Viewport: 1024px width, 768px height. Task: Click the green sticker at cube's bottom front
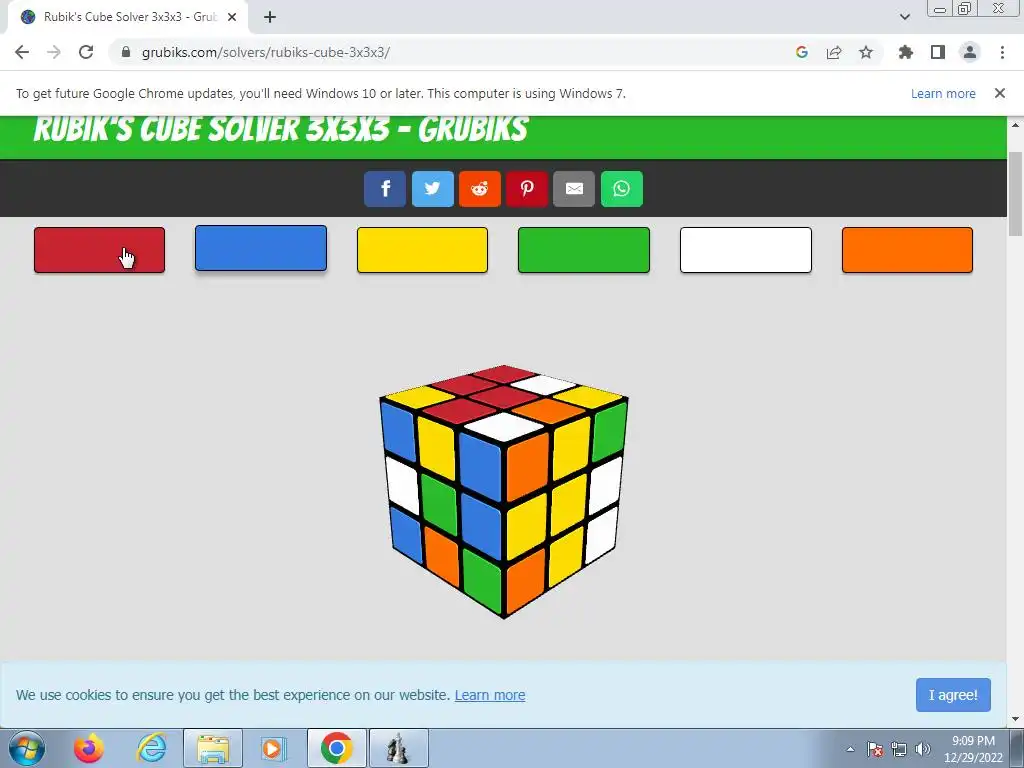[x=483, y=579]
